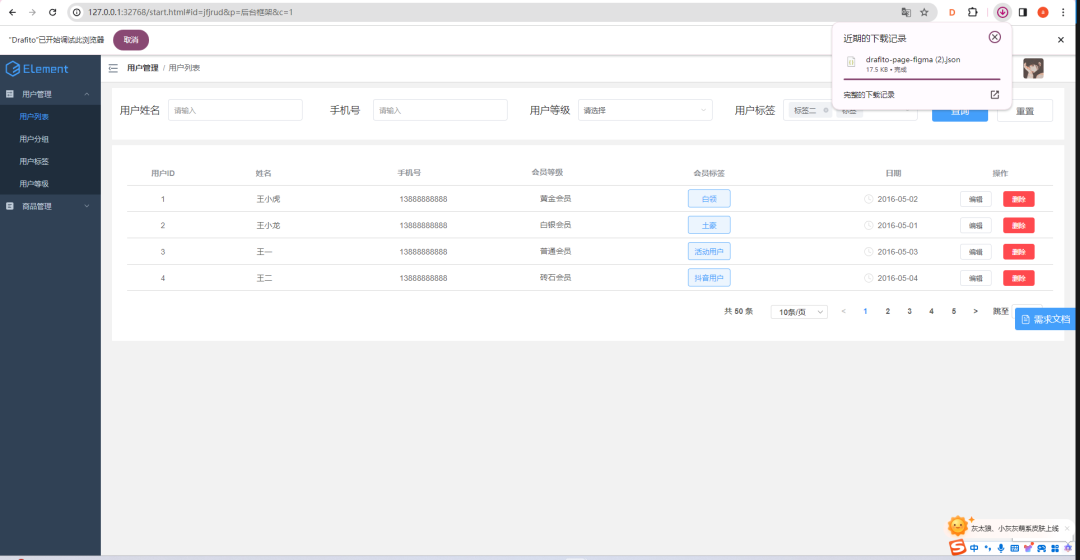This screenshot has height=560, width=1080.
Task: Open full download history link icon
Action: [x=995, y=95]
